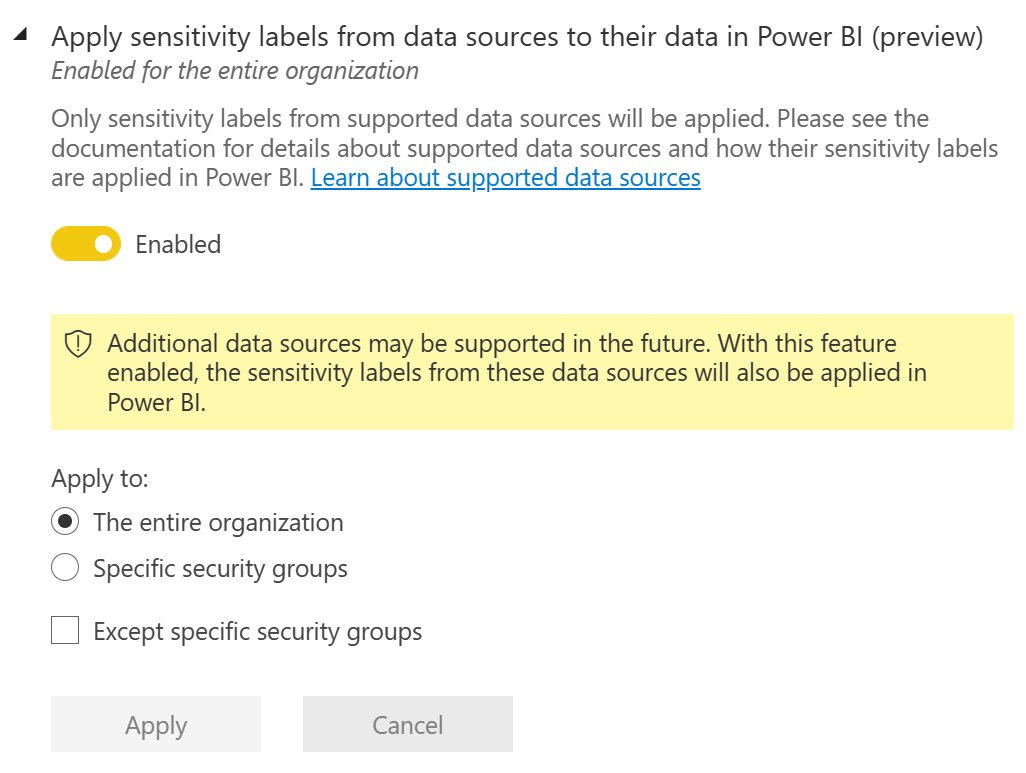Choose the 'Specific security groups' radio button

(x=65, y=569)
